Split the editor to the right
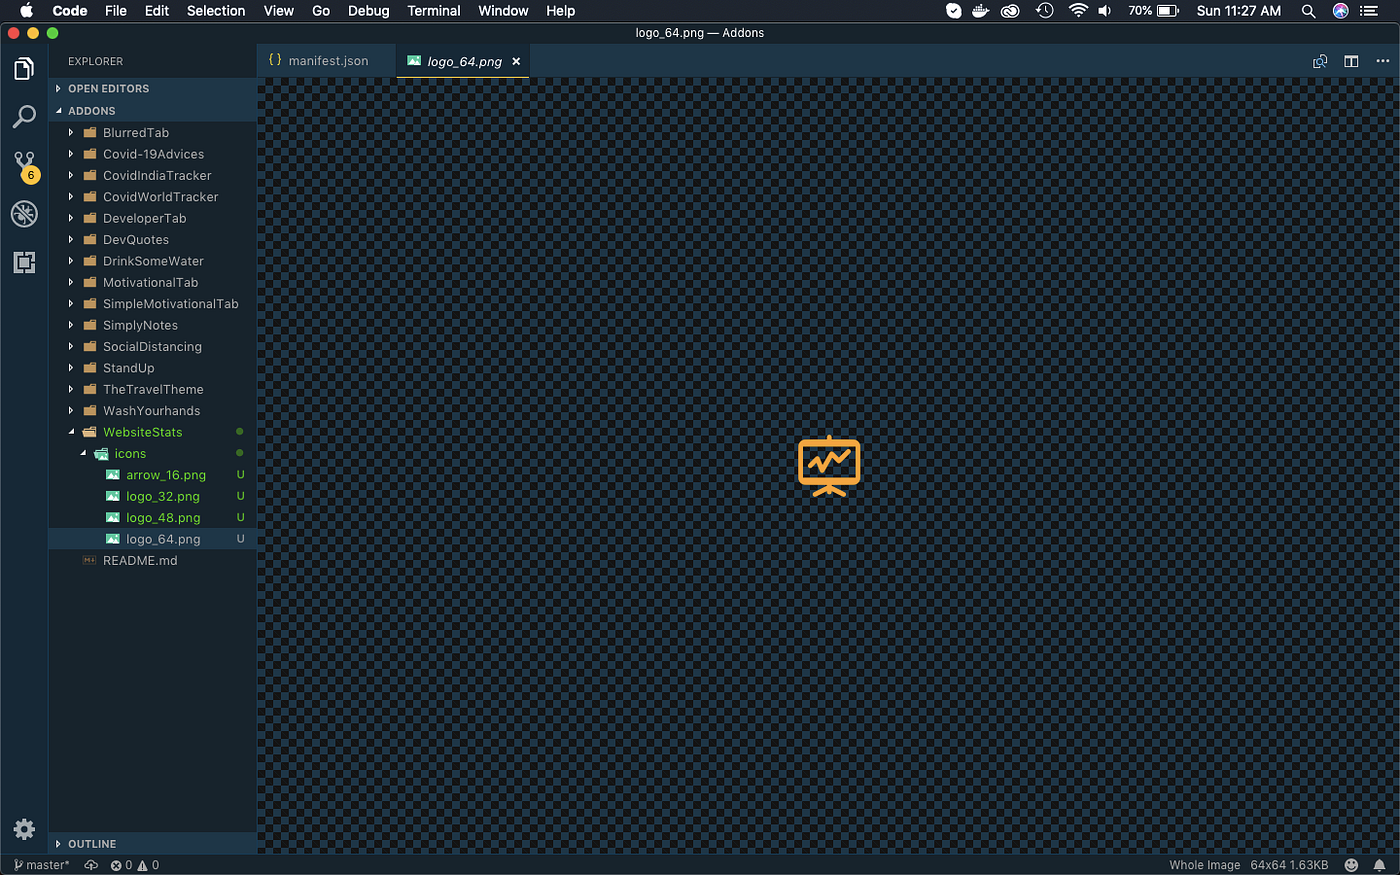 (1351, 61)
